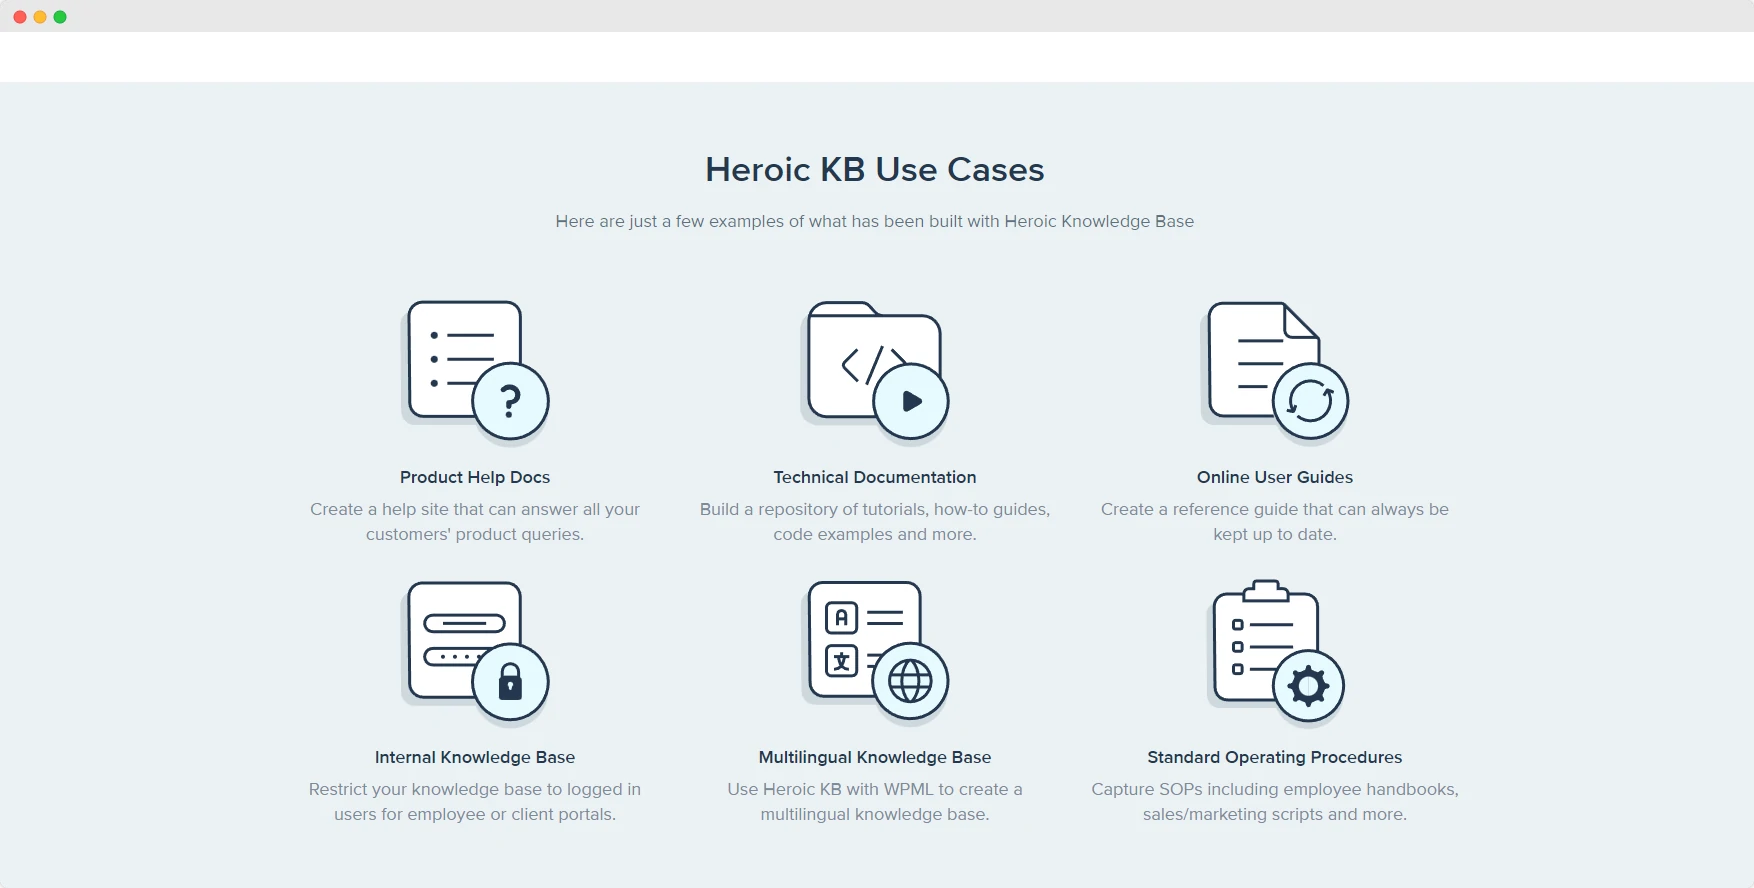Click the Multilingual Knowledge Base globe icon

875,653
